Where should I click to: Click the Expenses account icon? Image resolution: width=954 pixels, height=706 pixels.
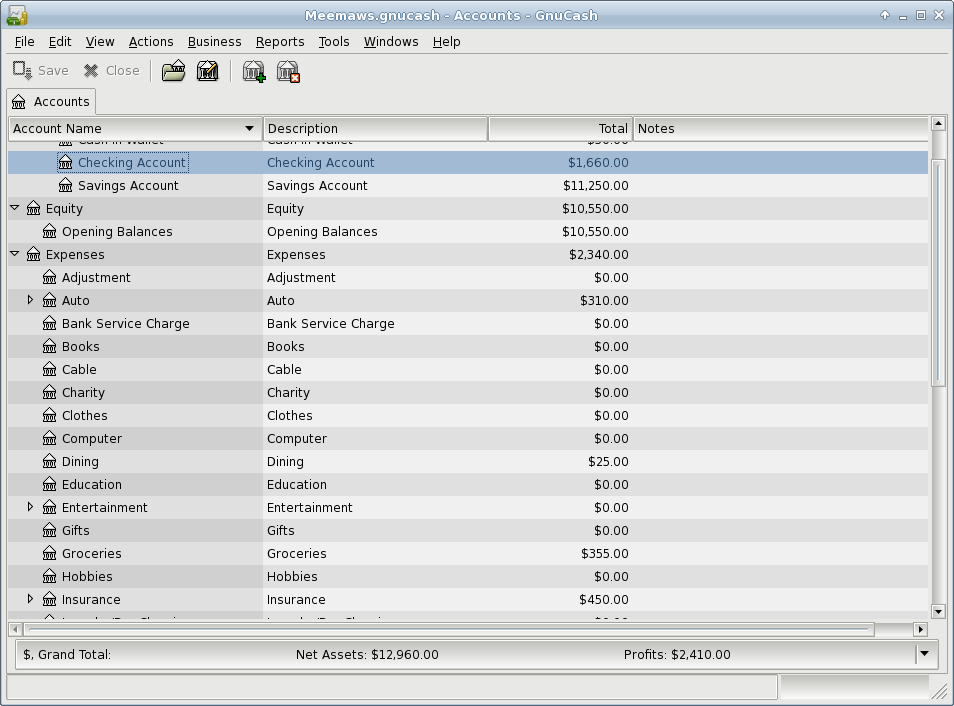33,254
